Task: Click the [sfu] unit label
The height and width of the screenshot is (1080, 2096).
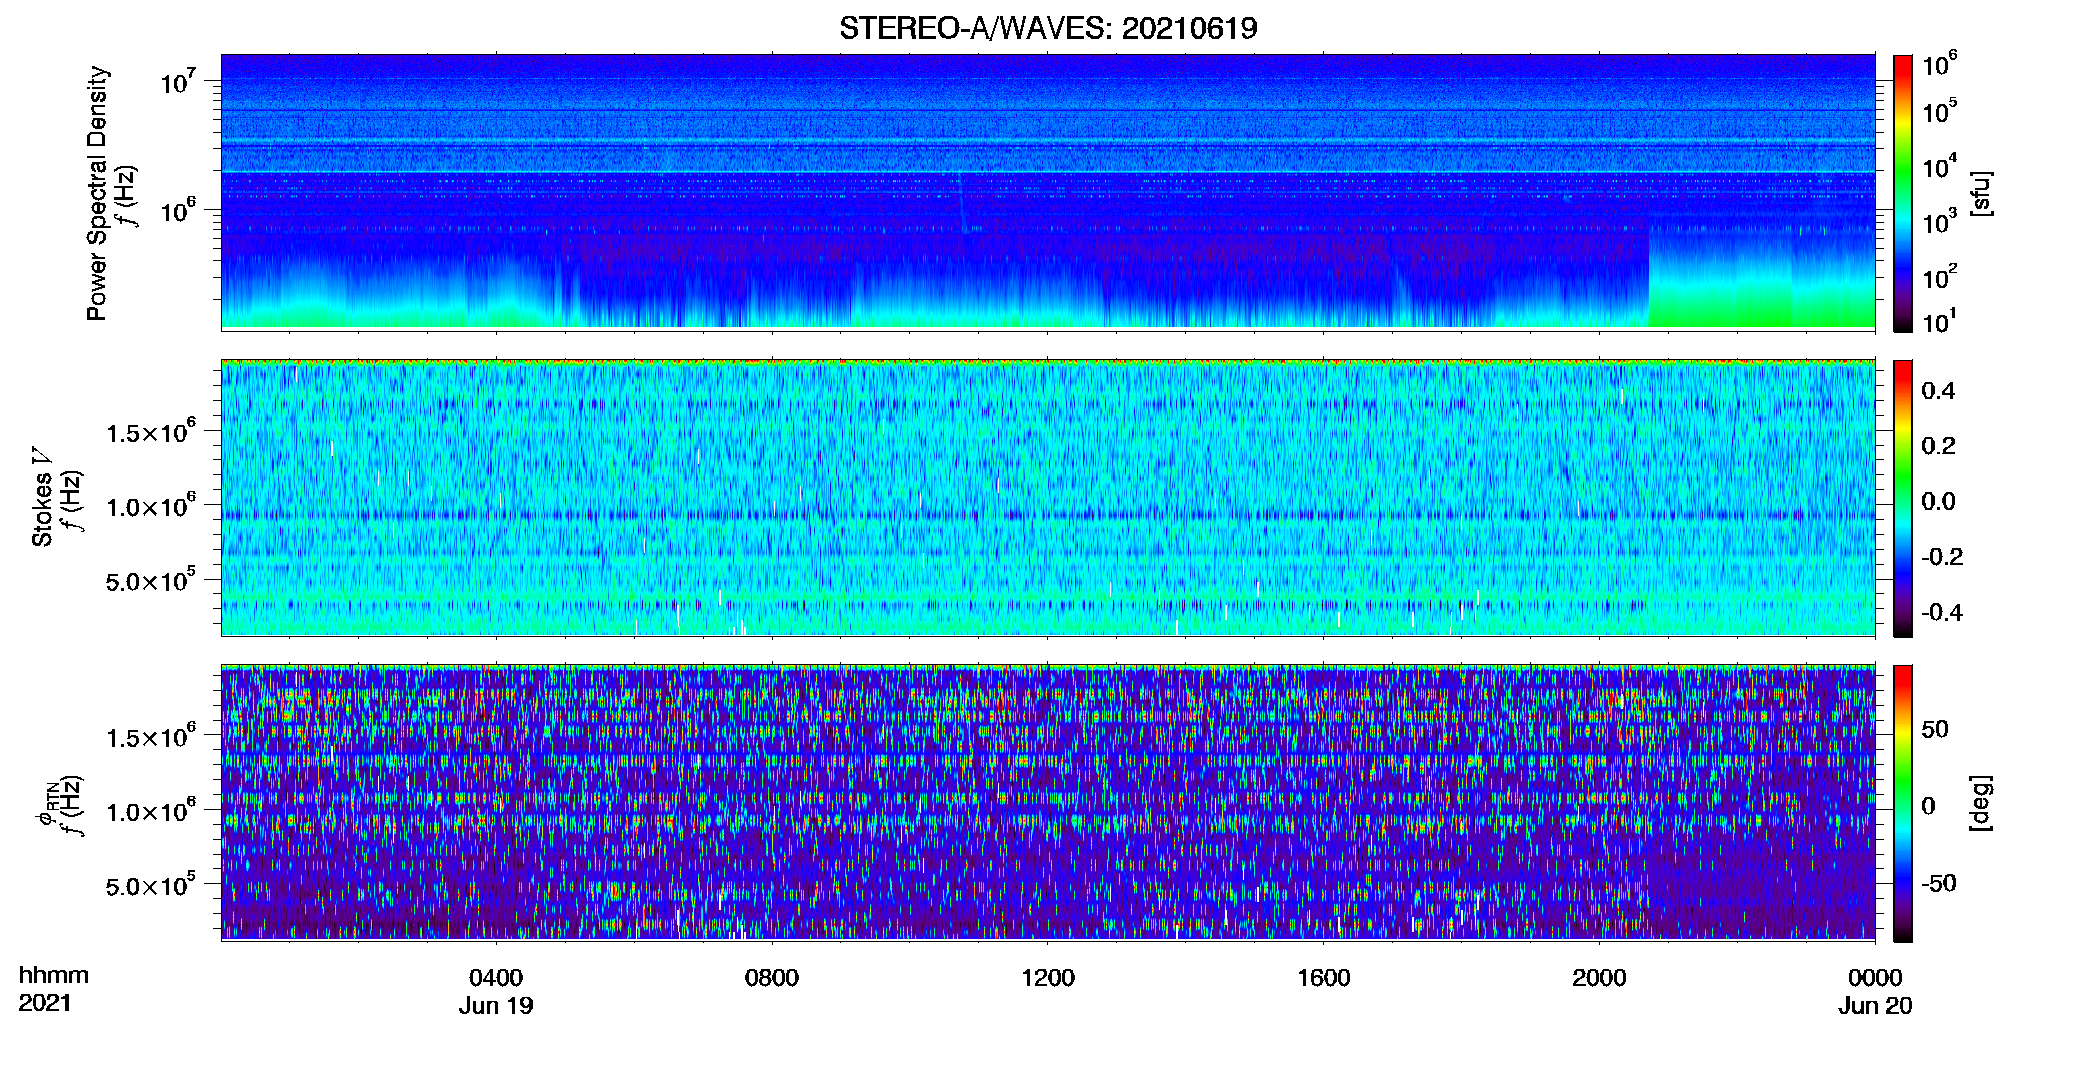Action: tap(1981, 193)
